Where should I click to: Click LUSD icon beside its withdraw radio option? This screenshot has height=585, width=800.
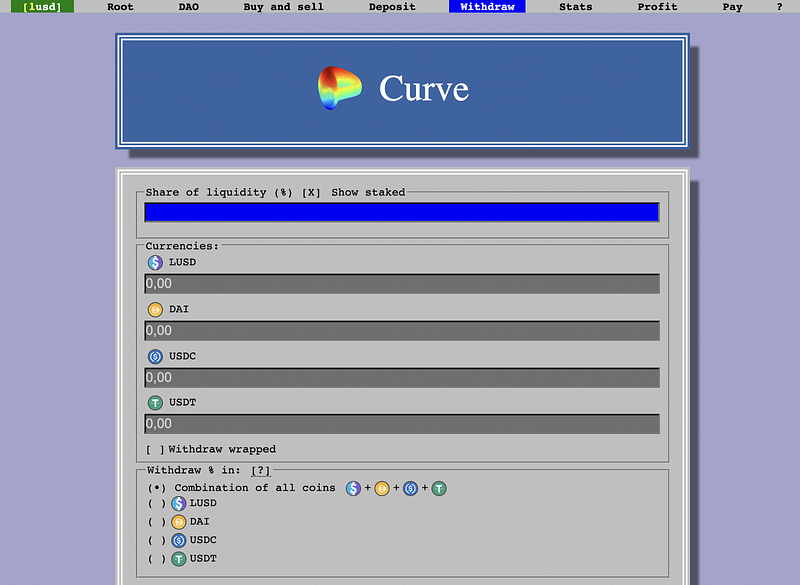(x=179, y=503)
